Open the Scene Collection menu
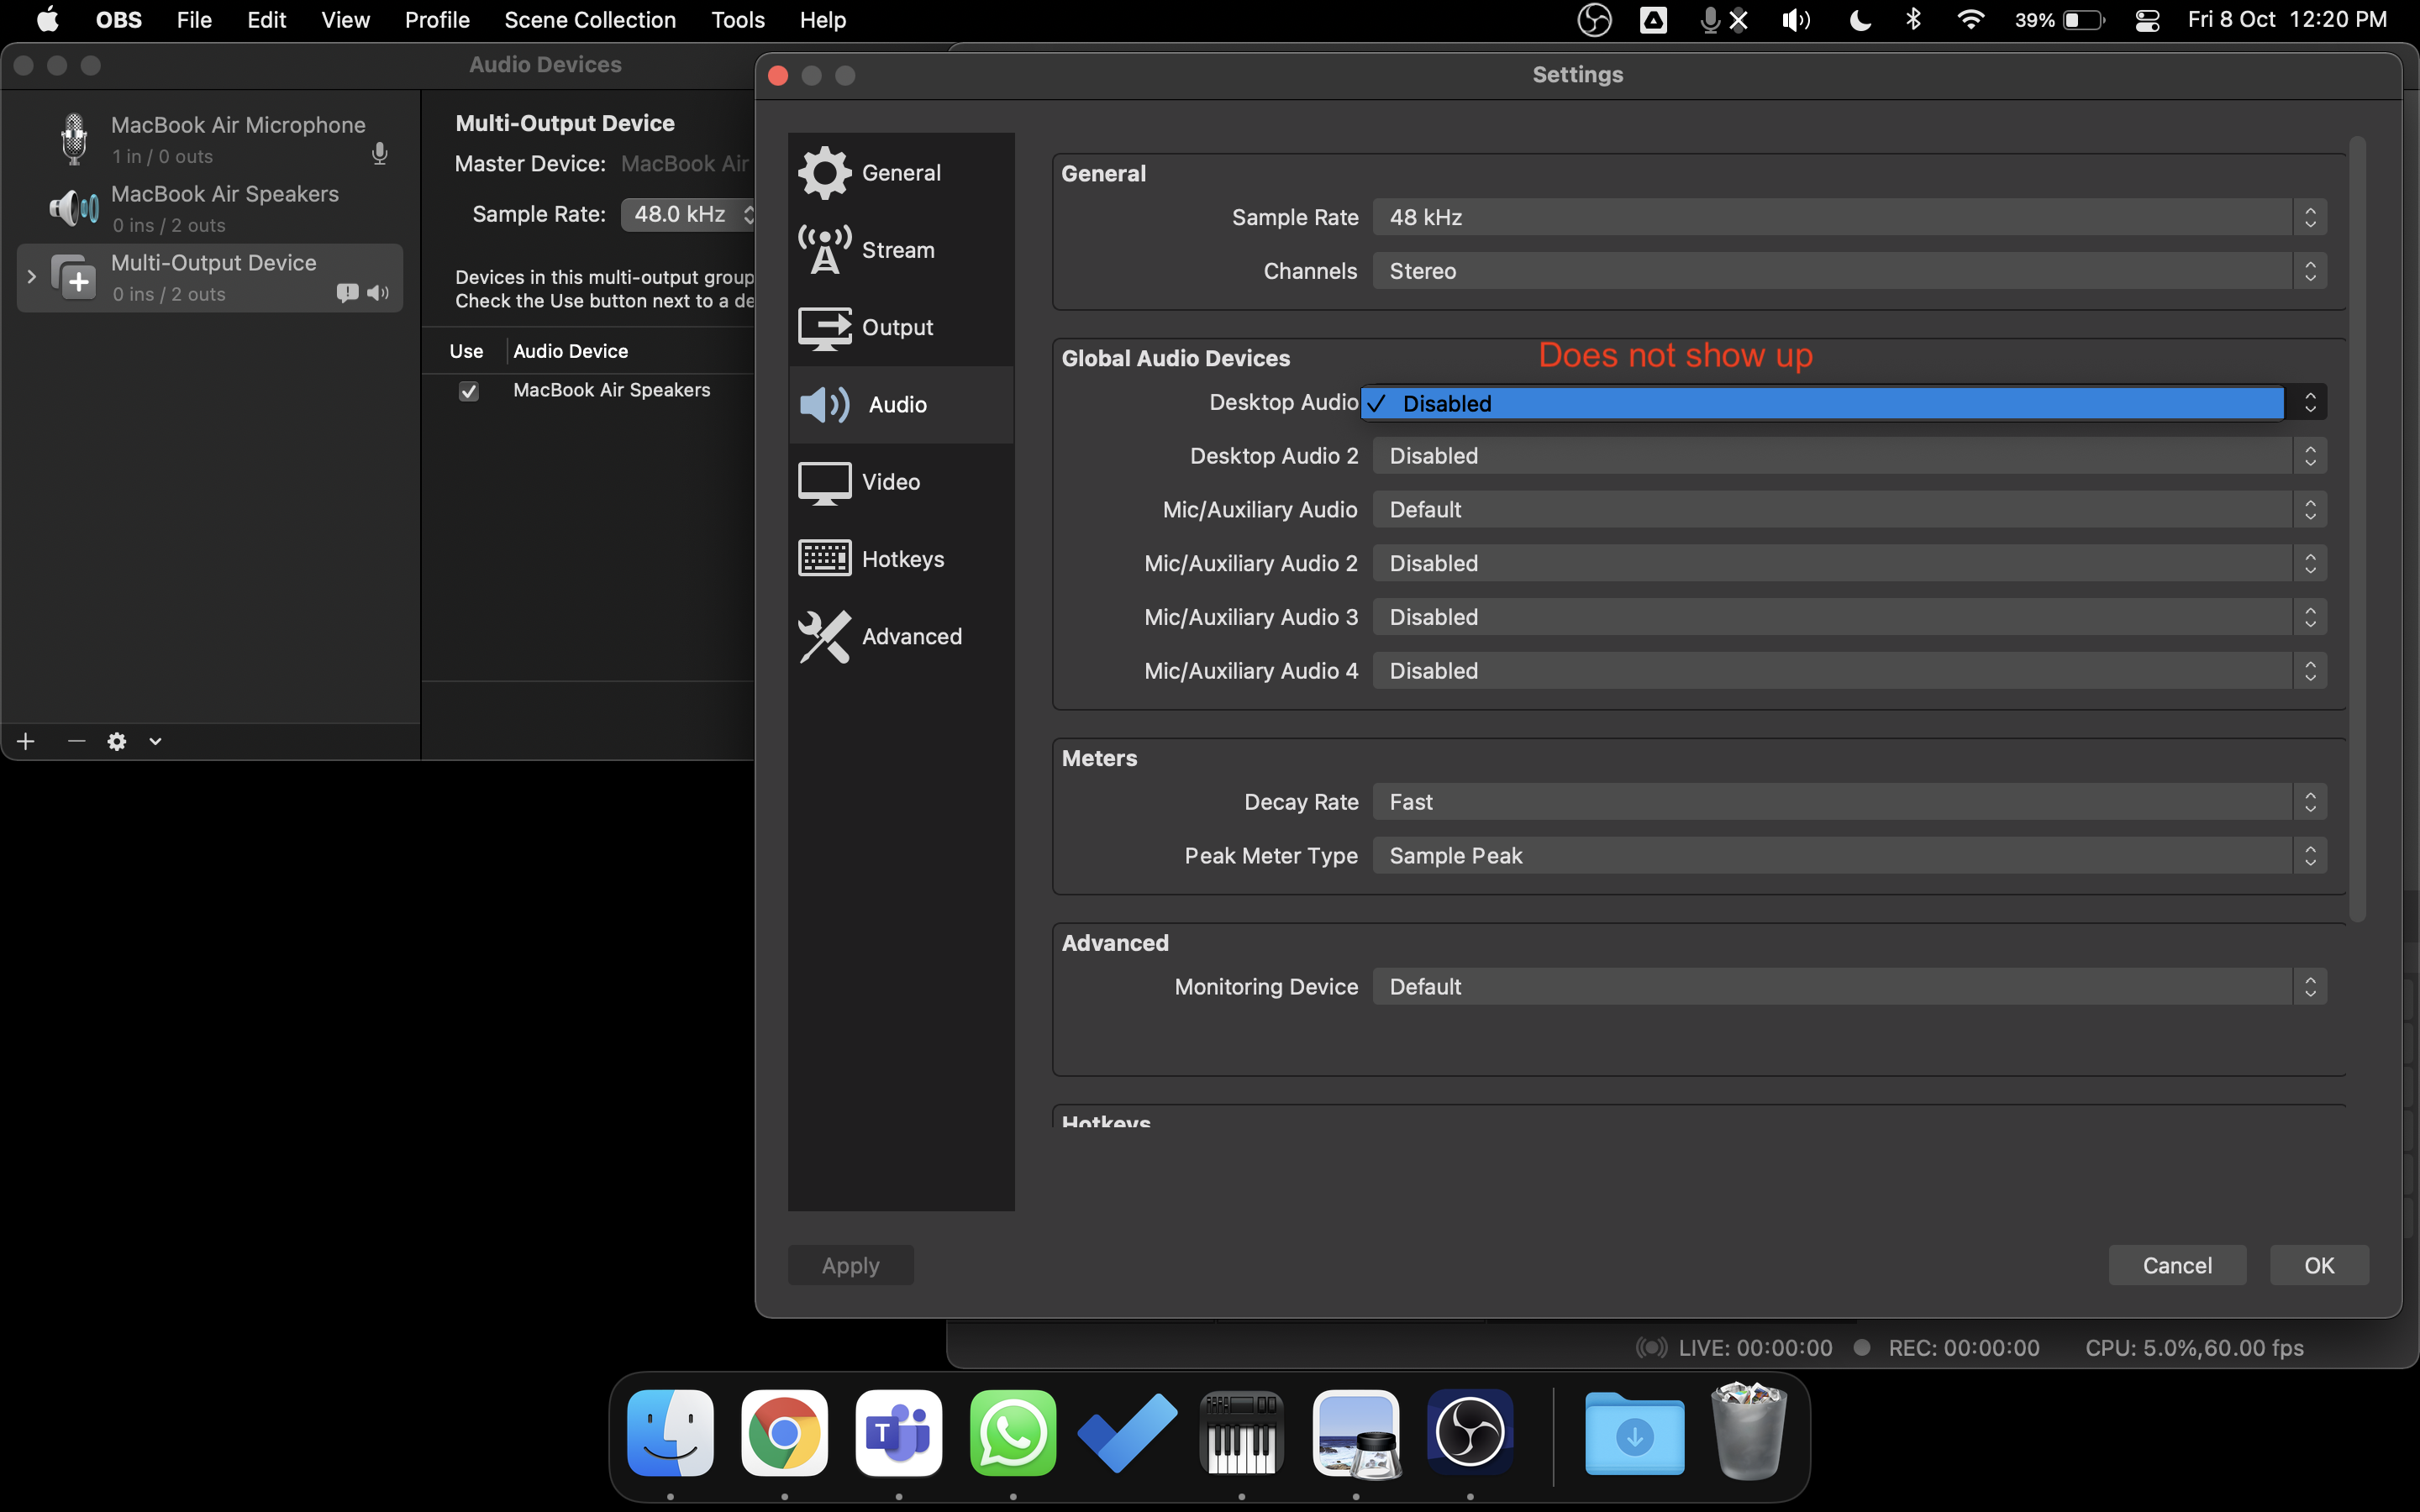 point(590,20)
